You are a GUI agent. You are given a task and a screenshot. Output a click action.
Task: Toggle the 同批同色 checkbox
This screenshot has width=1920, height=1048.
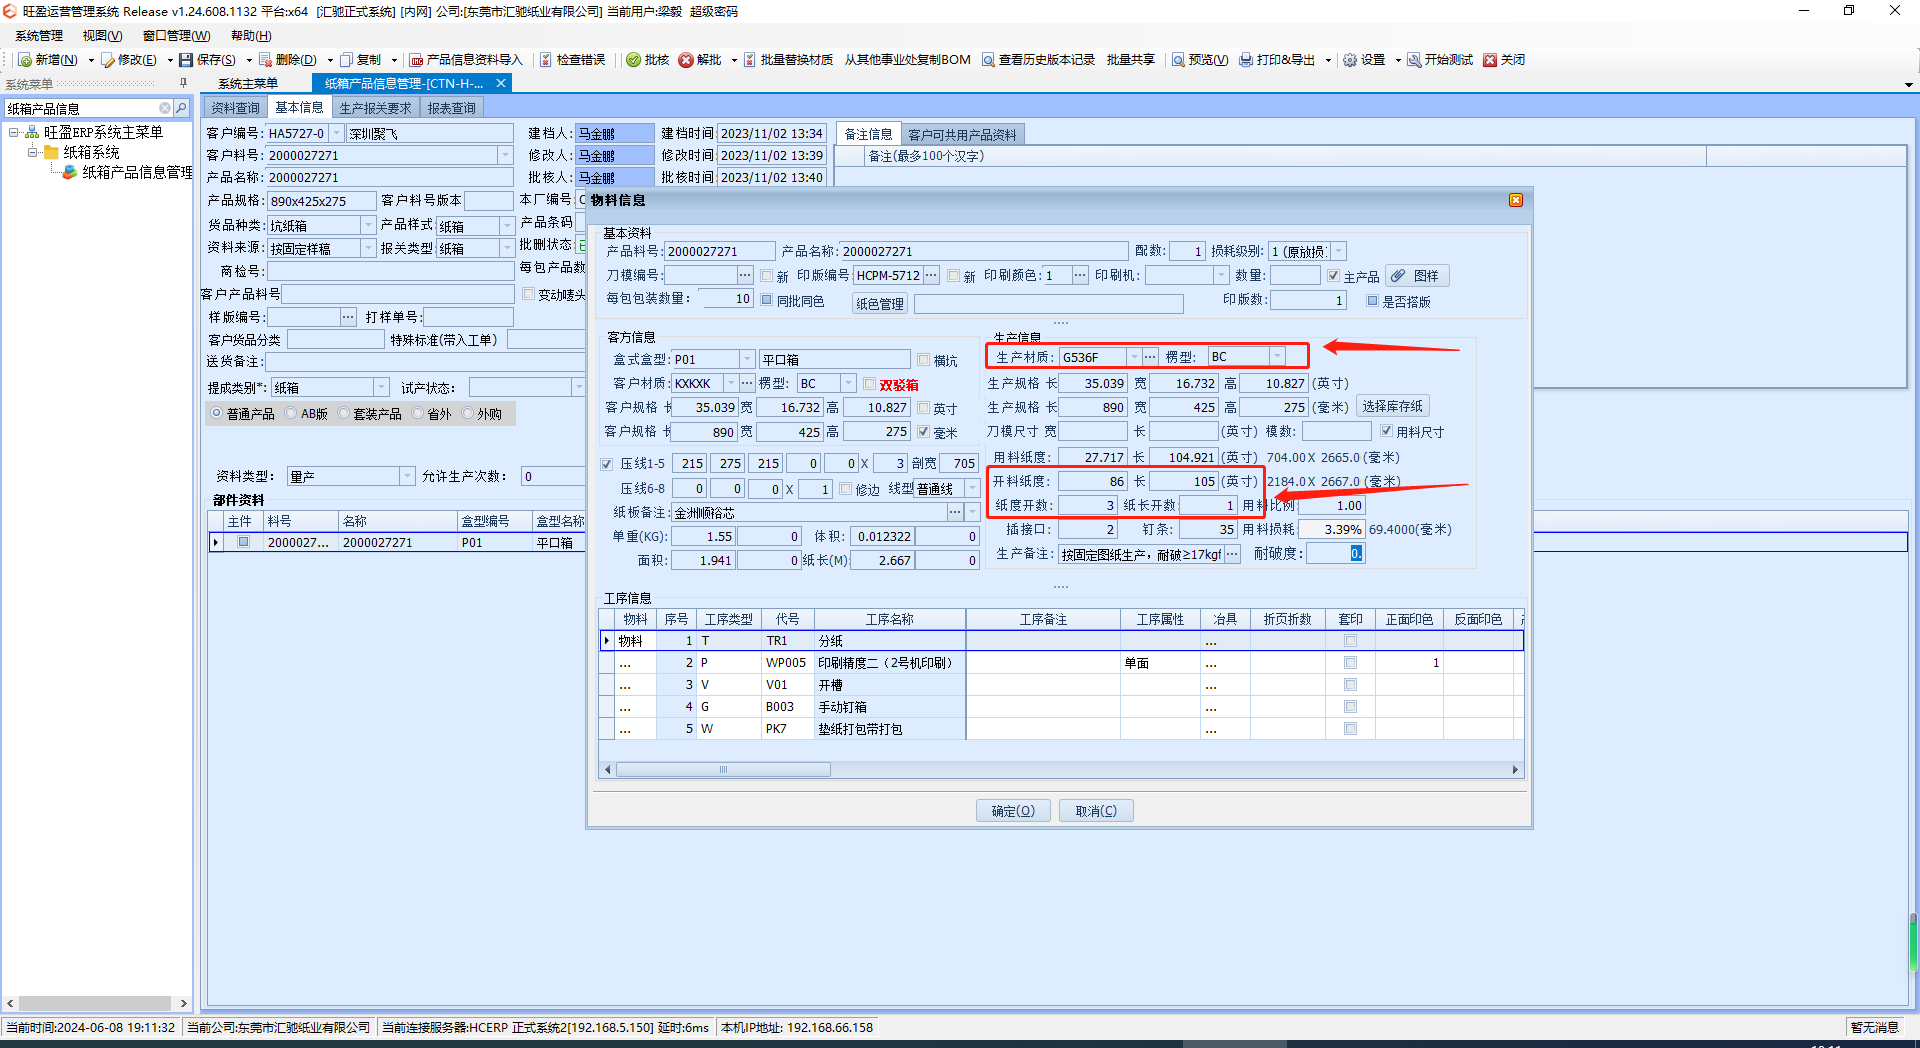767,300
